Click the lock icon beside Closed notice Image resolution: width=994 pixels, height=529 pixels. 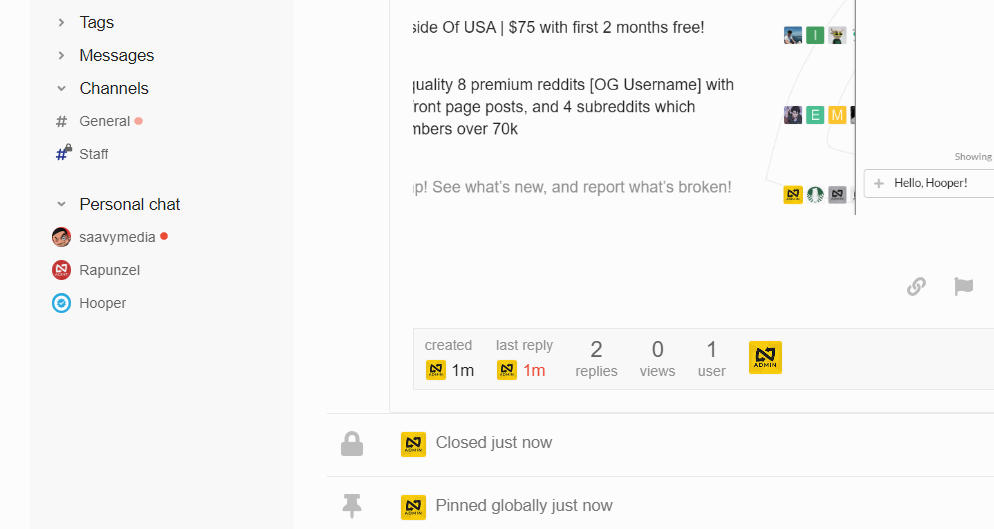[x=352, y=444]
